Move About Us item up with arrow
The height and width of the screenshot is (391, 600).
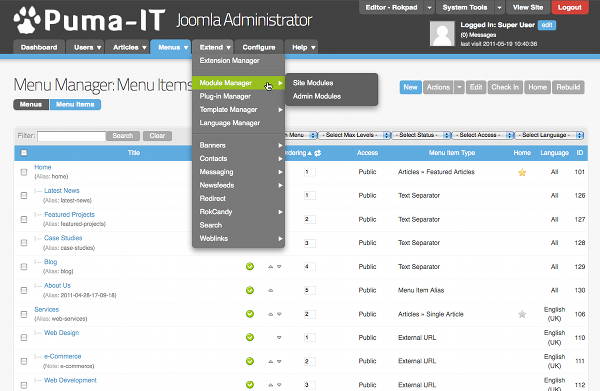[x=271, y=290]
